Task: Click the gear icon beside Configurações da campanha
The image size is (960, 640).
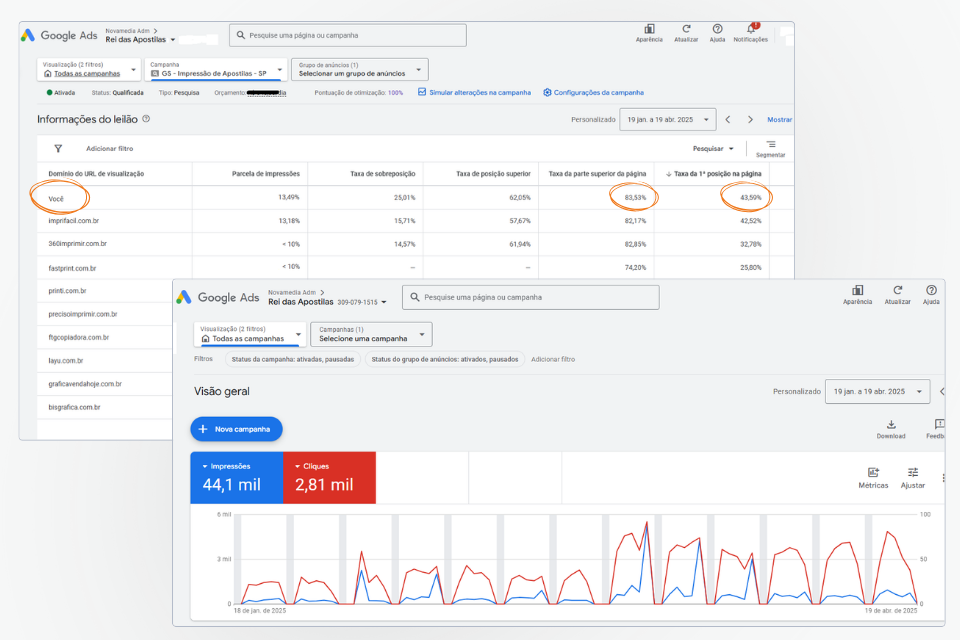Action: [547, 92]
